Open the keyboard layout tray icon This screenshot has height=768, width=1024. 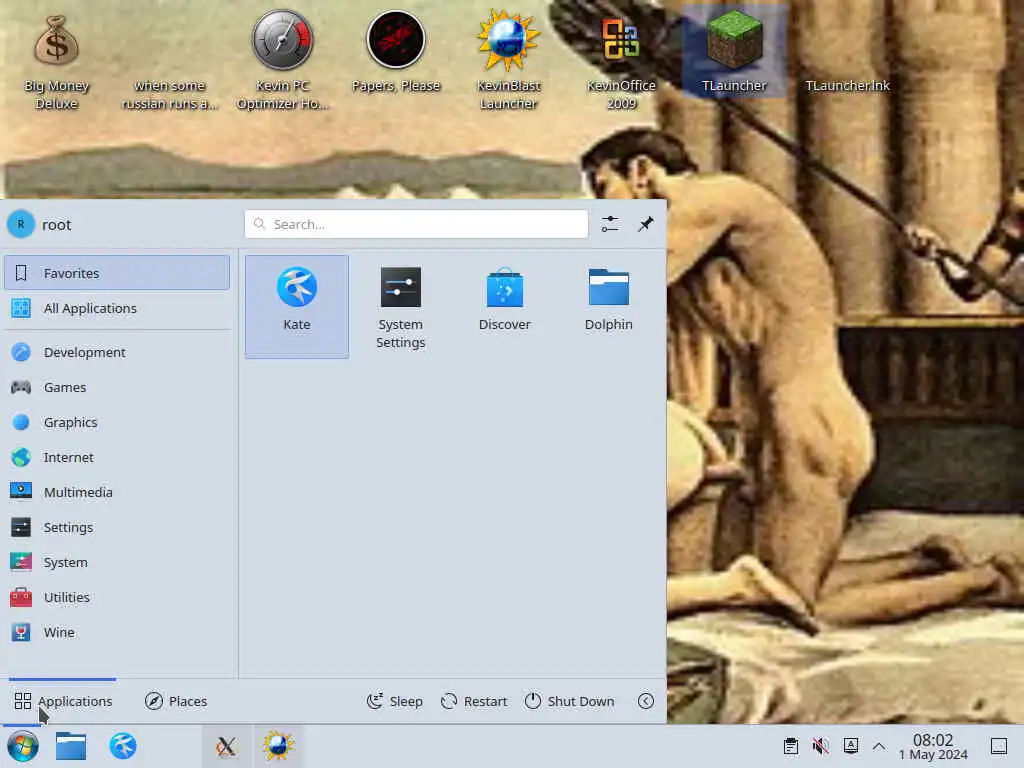[x=850, y=746]
